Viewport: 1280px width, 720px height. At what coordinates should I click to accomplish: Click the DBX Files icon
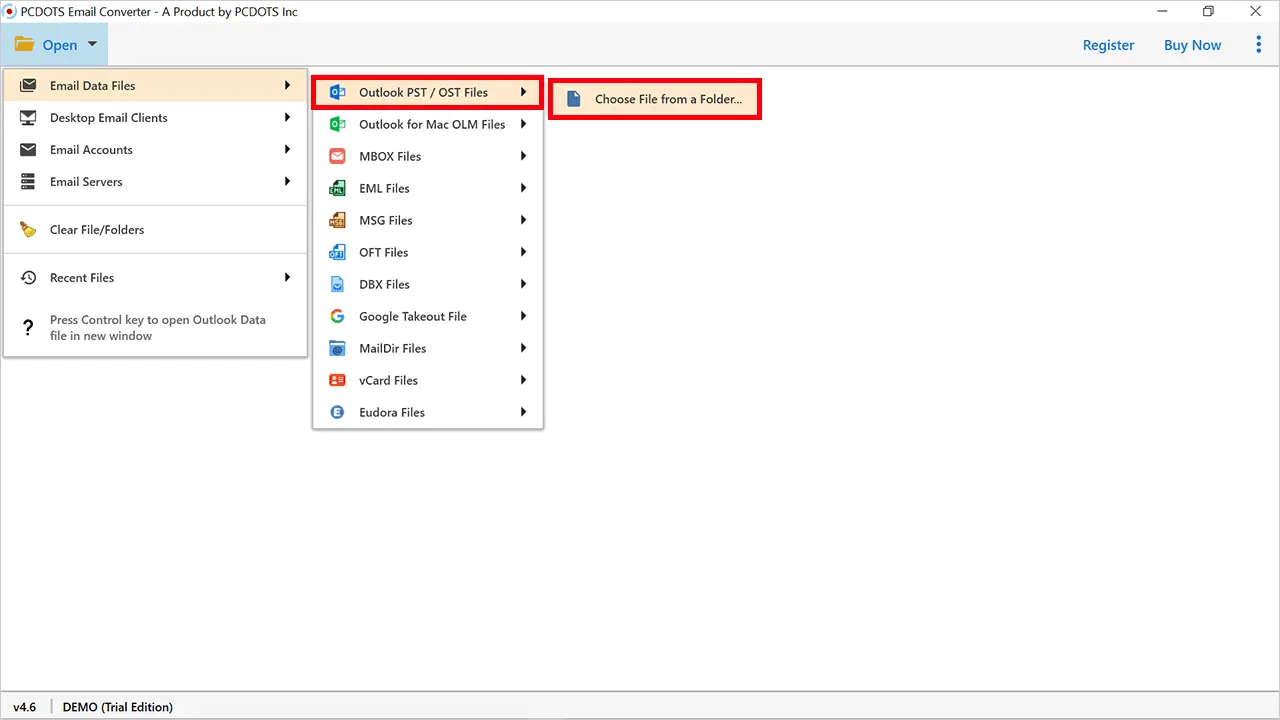[x=338, y=285]
